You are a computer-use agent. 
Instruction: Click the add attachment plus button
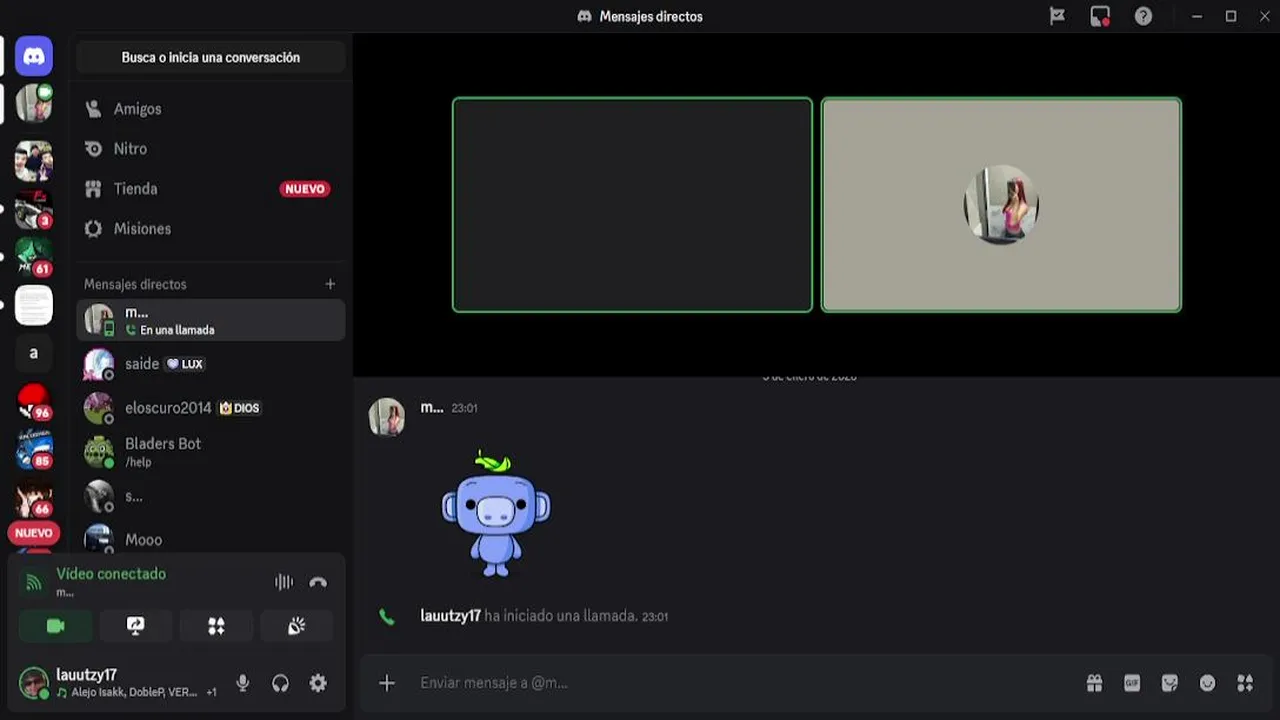click(387, 683)
